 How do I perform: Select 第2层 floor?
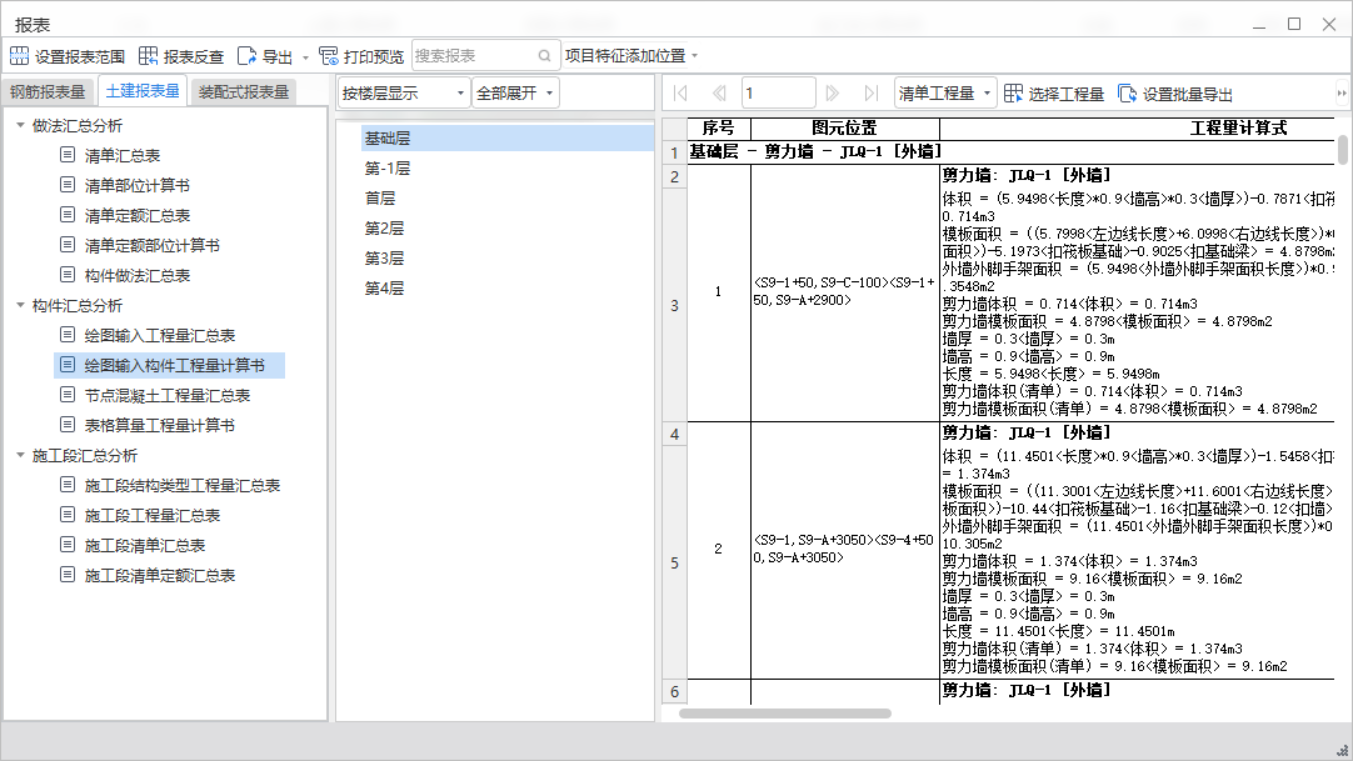click(x=384, y=228)
